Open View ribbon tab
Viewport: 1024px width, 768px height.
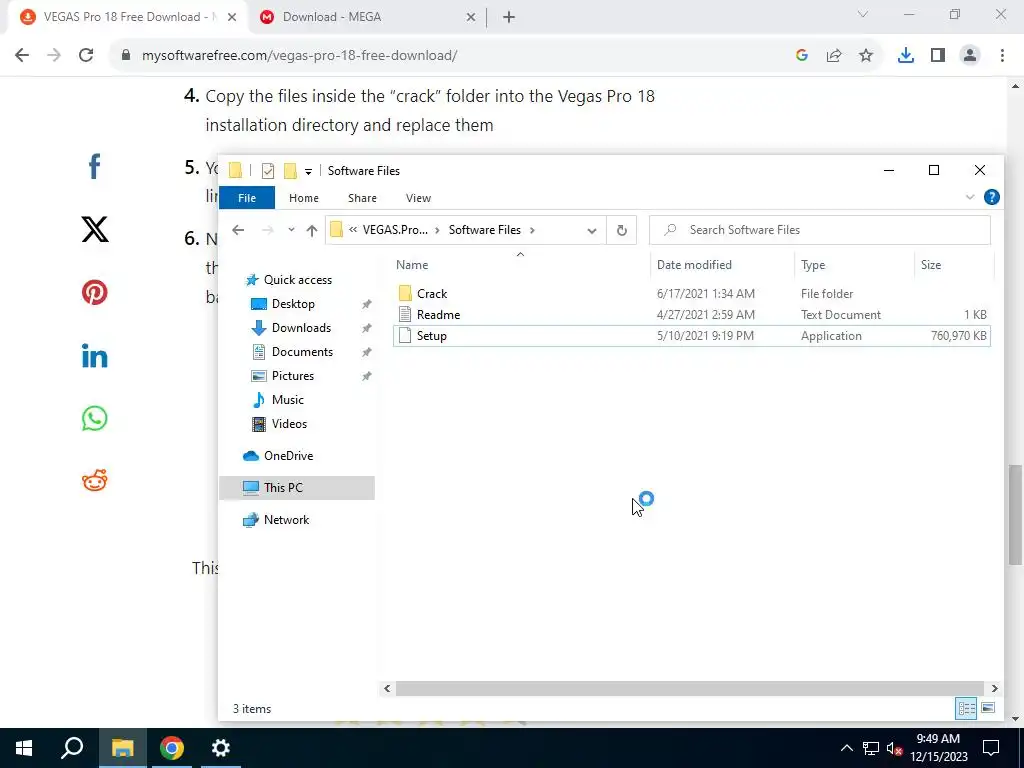coord(419,198)
